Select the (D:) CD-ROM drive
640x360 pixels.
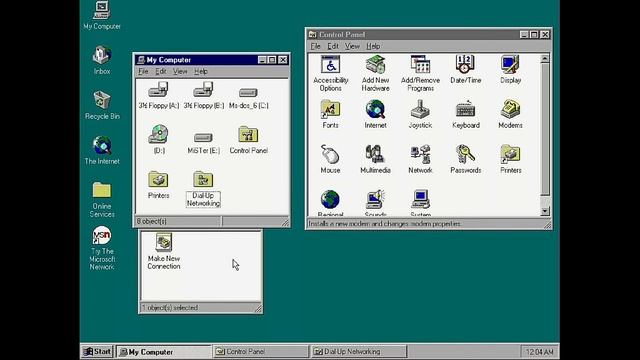point(159,140)
